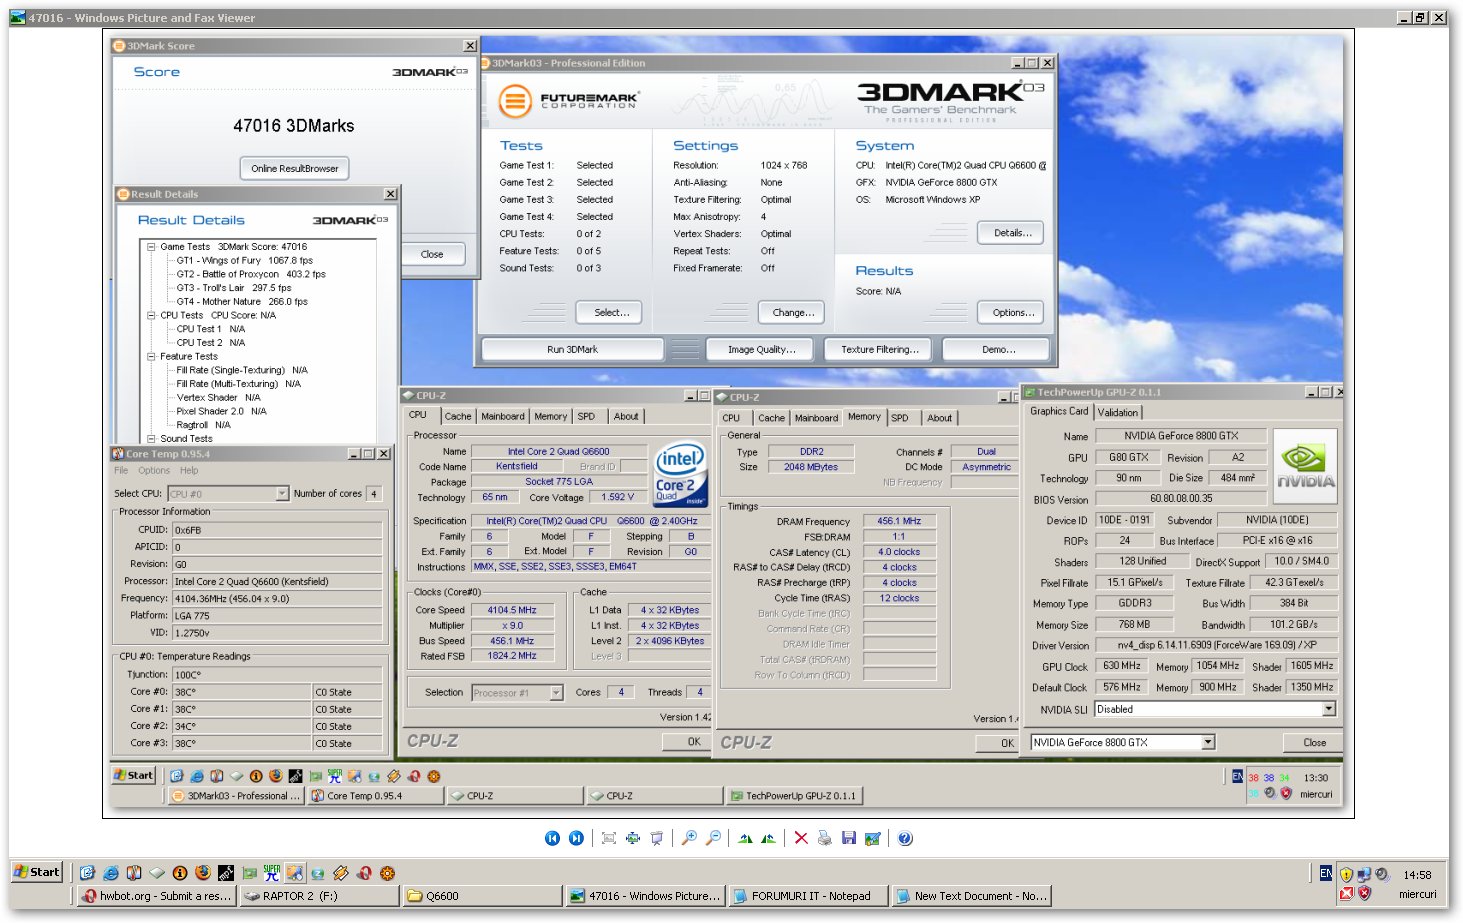This screenshot has width=1463, height=923.
Task: Click the yellow security shield tray icon
Action: point(1346,874)
